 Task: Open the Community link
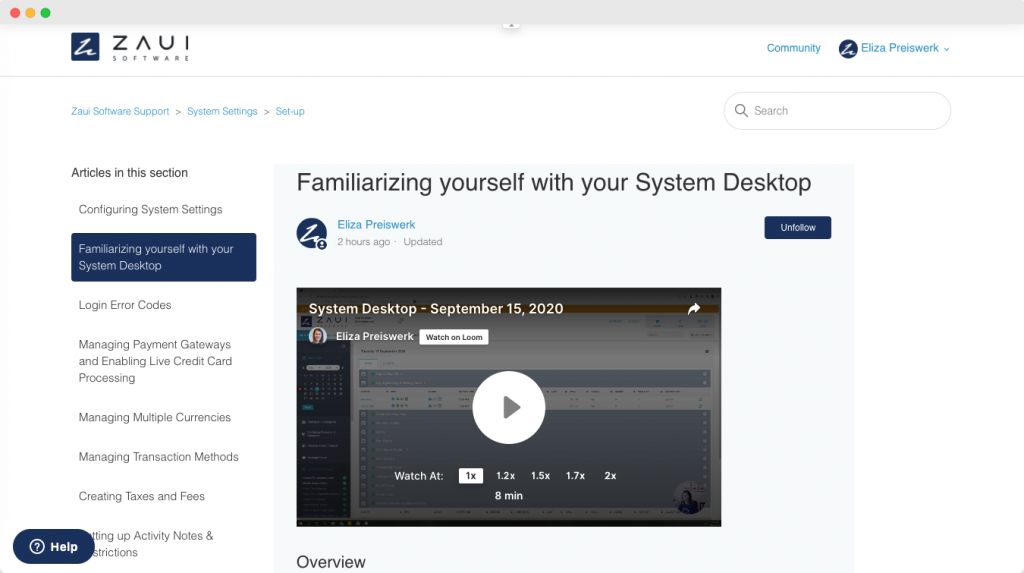pyautogui.click(x=793, y=48)
